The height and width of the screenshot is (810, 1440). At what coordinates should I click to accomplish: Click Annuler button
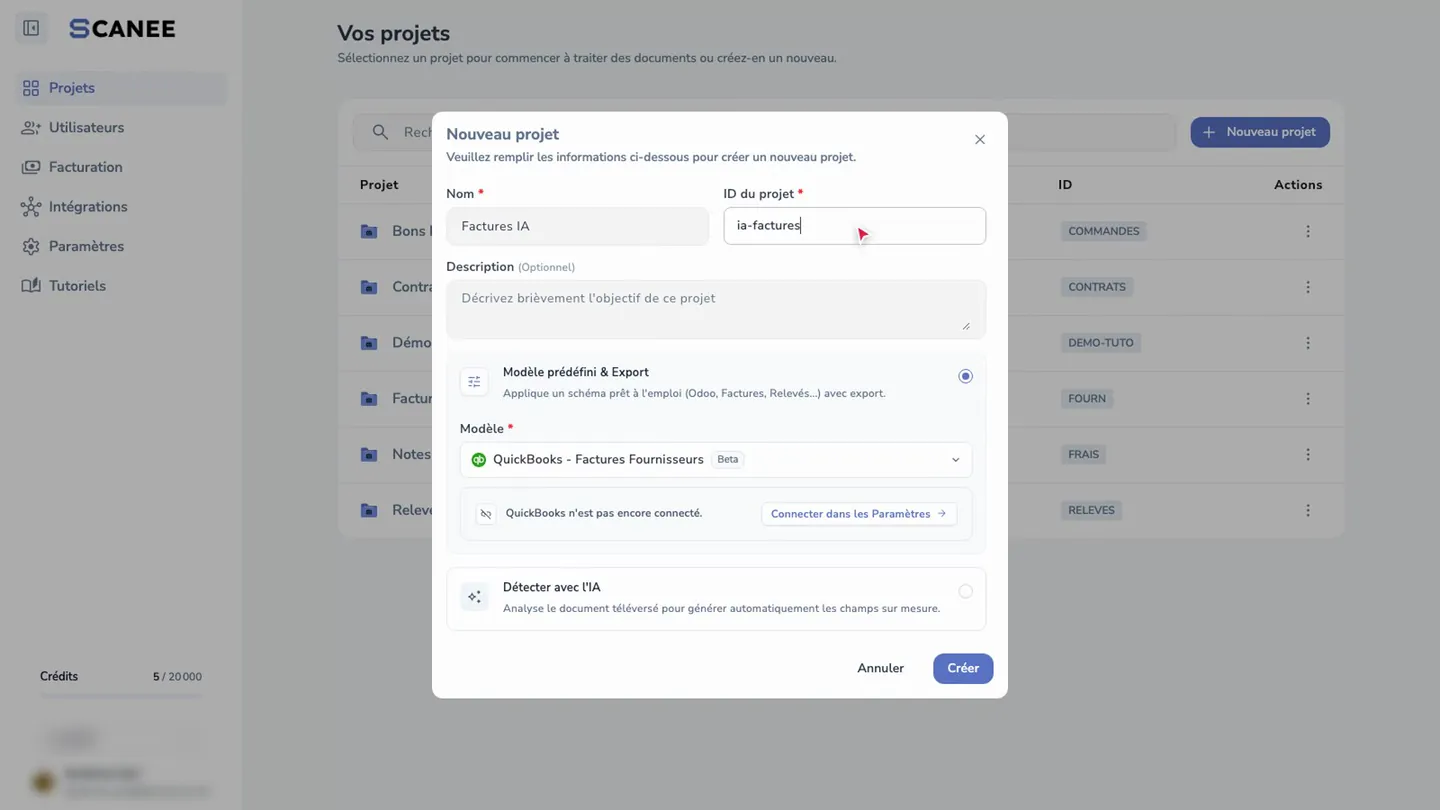click(880, 669)
